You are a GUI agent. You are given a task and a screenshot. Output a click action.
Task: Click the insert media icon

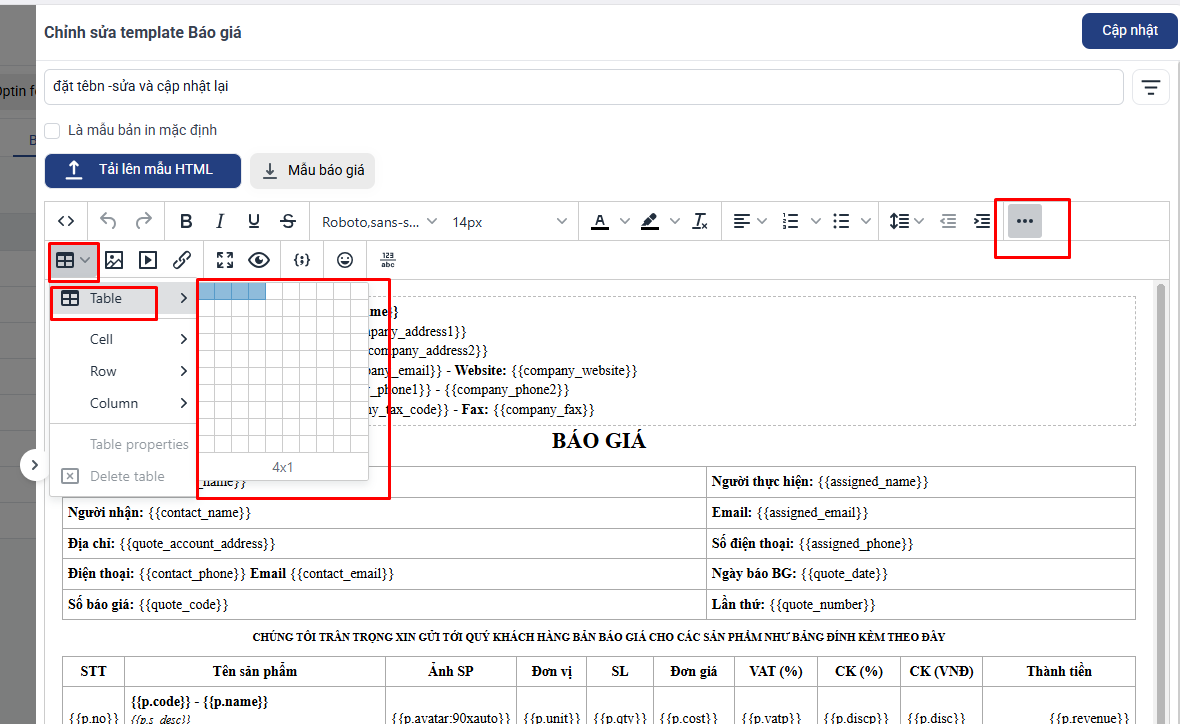pos(148,260)
